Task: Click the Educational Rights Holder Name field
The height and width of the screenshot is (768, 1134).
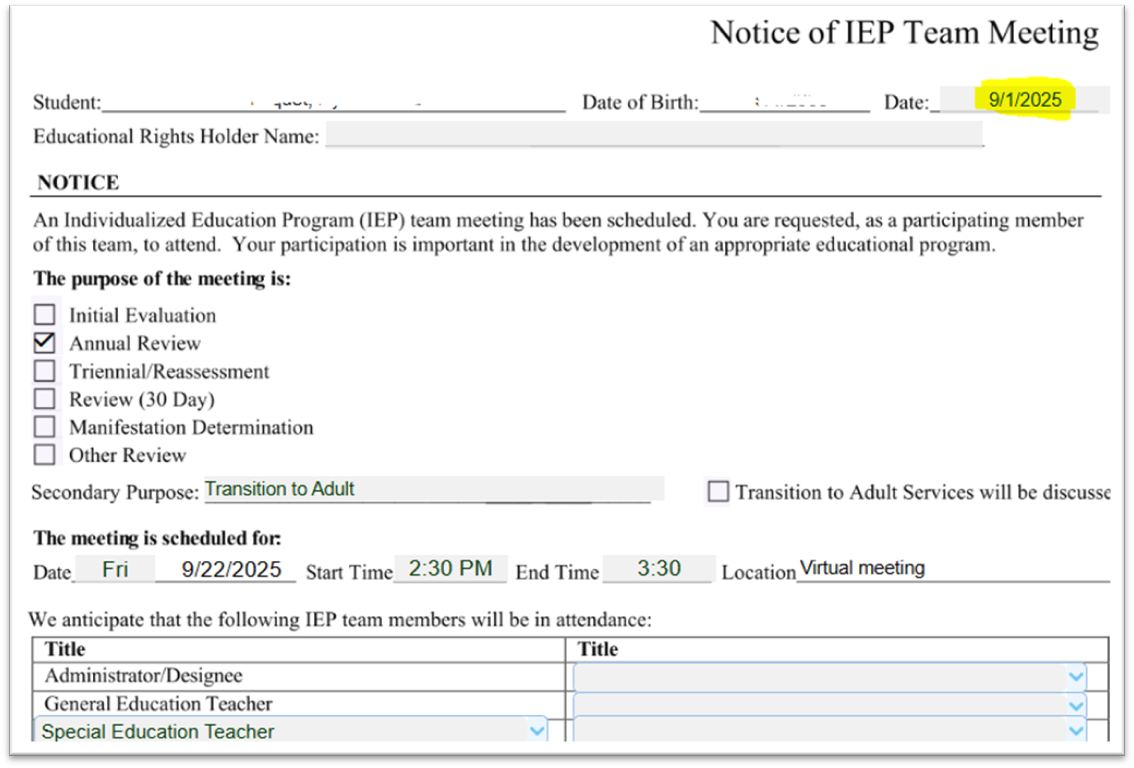Action: coord(653,136)
